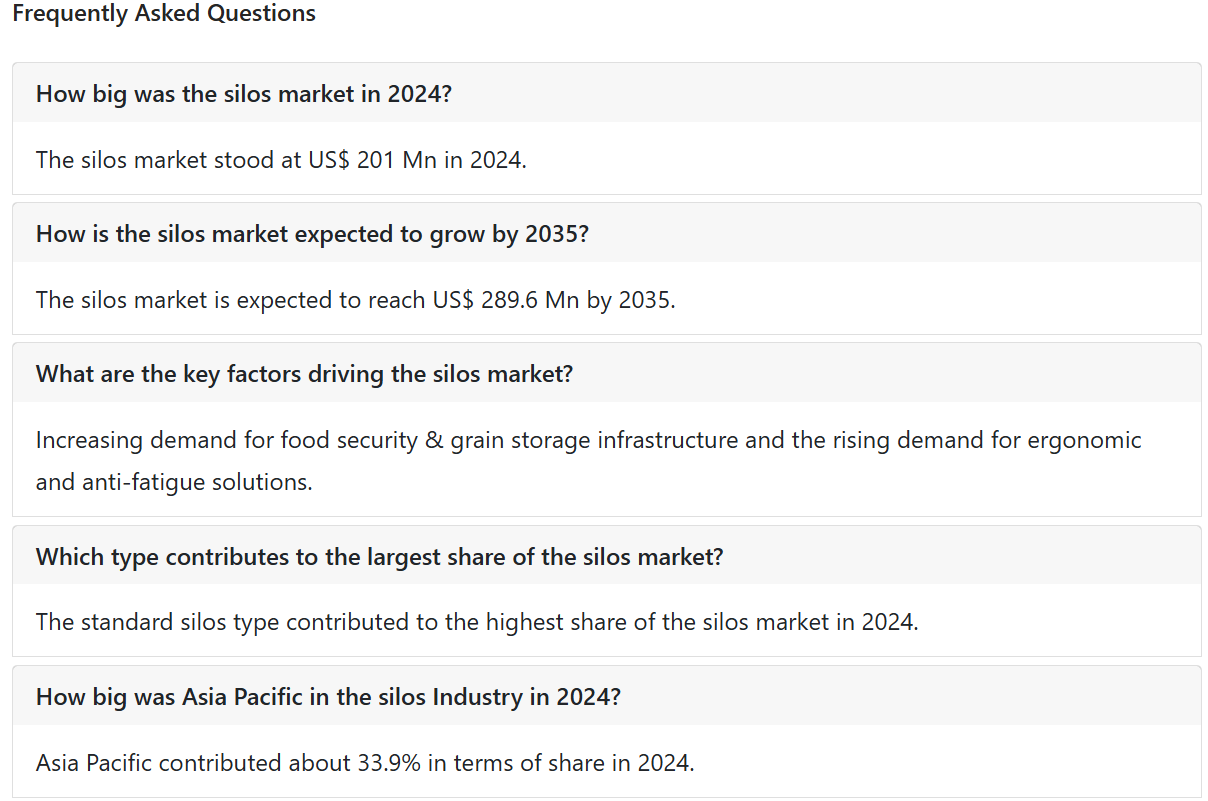Click the "and anti-fatigue solutions." text line
Image resolution: width=1208 pixels, height=801 pixels.
pyautogui.click(x=174, y=482)
